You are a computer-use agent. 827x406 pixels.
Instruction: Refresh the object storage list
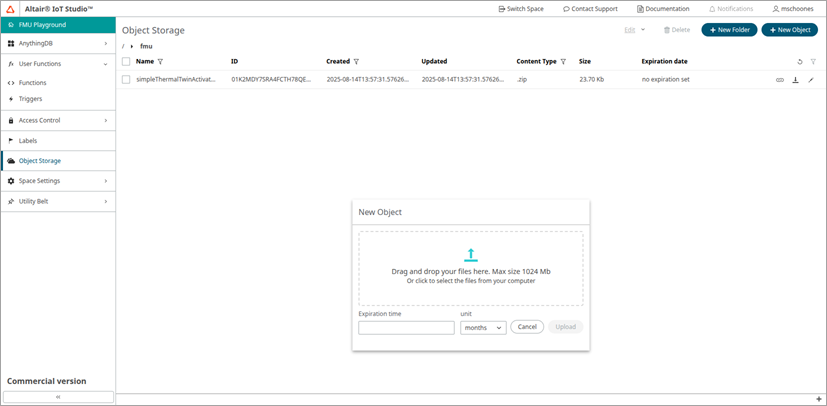click(800, 62)
